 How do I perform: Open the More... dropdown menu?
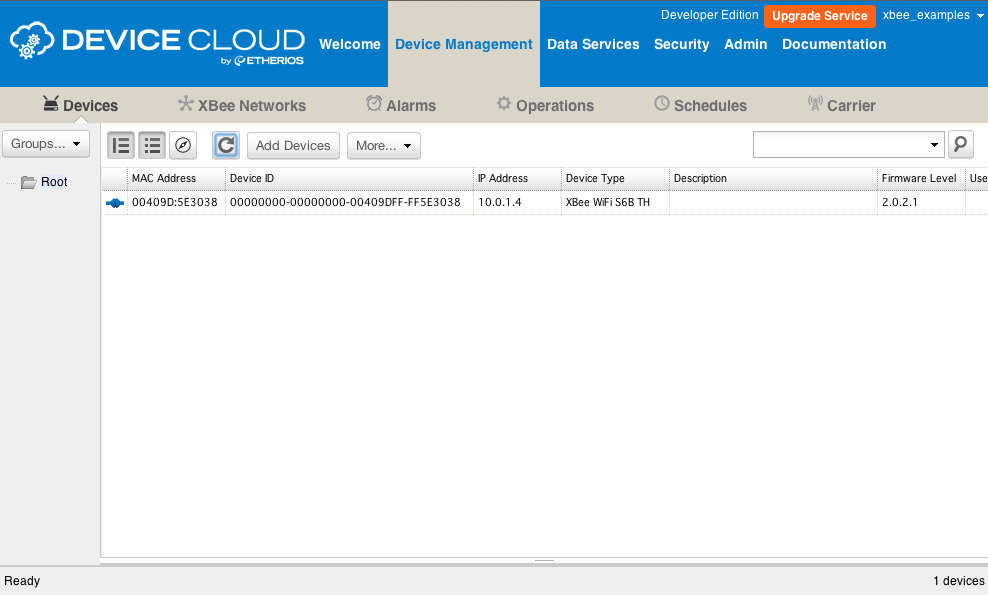pos(384,146)
